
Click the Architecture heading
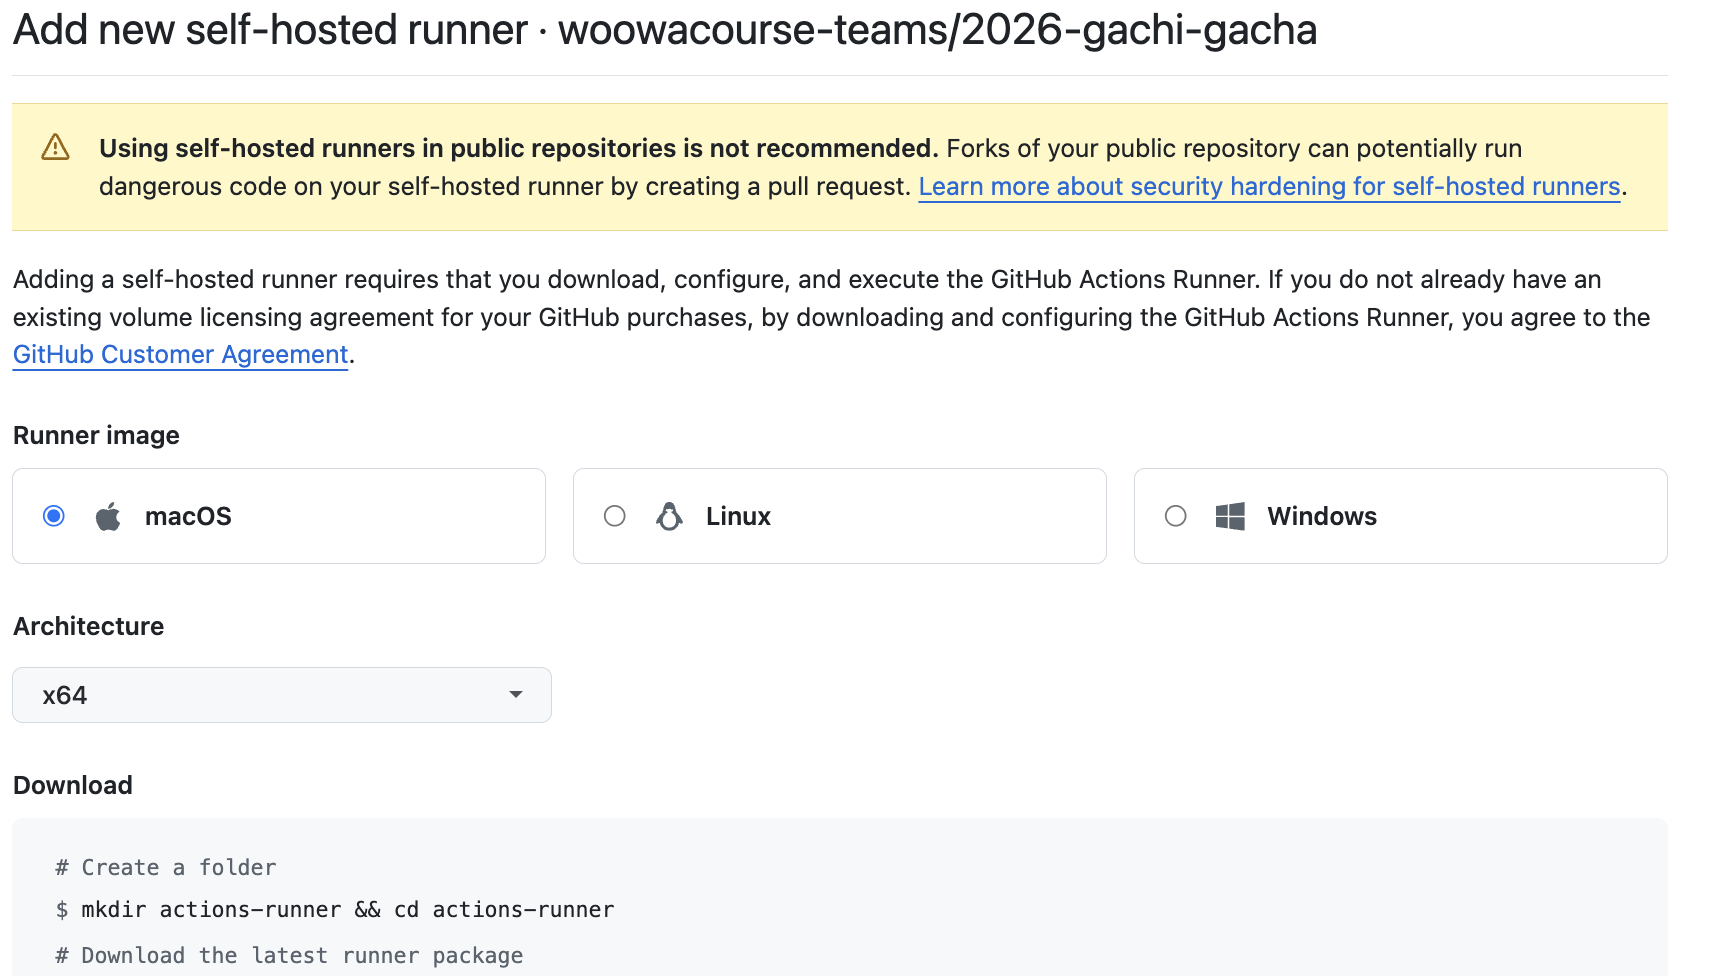tap(88, 626)
